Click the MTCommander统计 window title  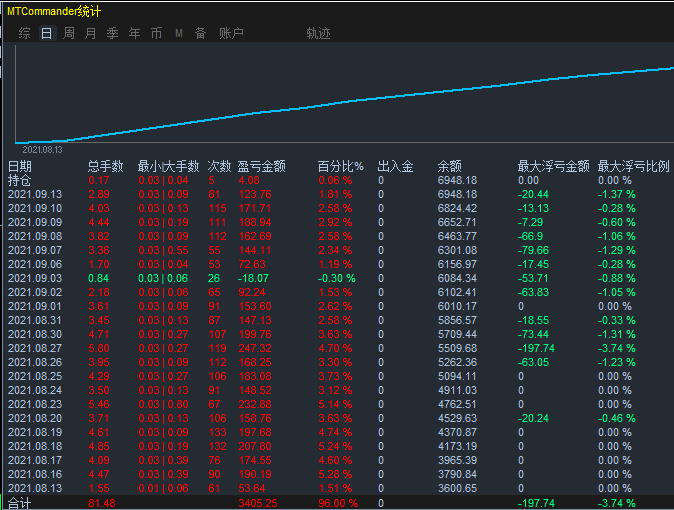54,11
